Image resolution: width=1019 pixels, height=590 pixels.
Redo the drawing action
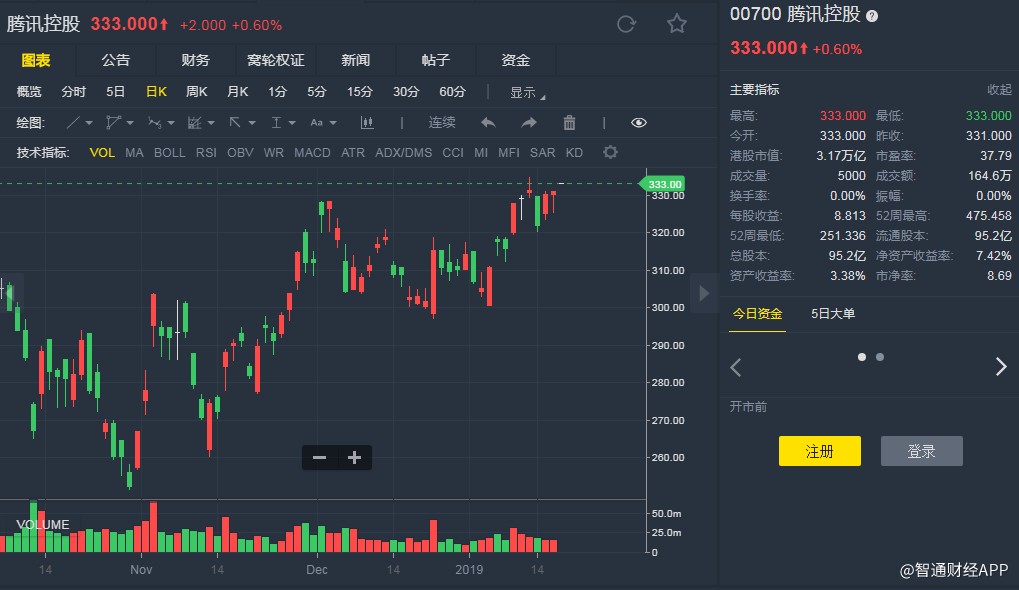[x=529, y=122]
